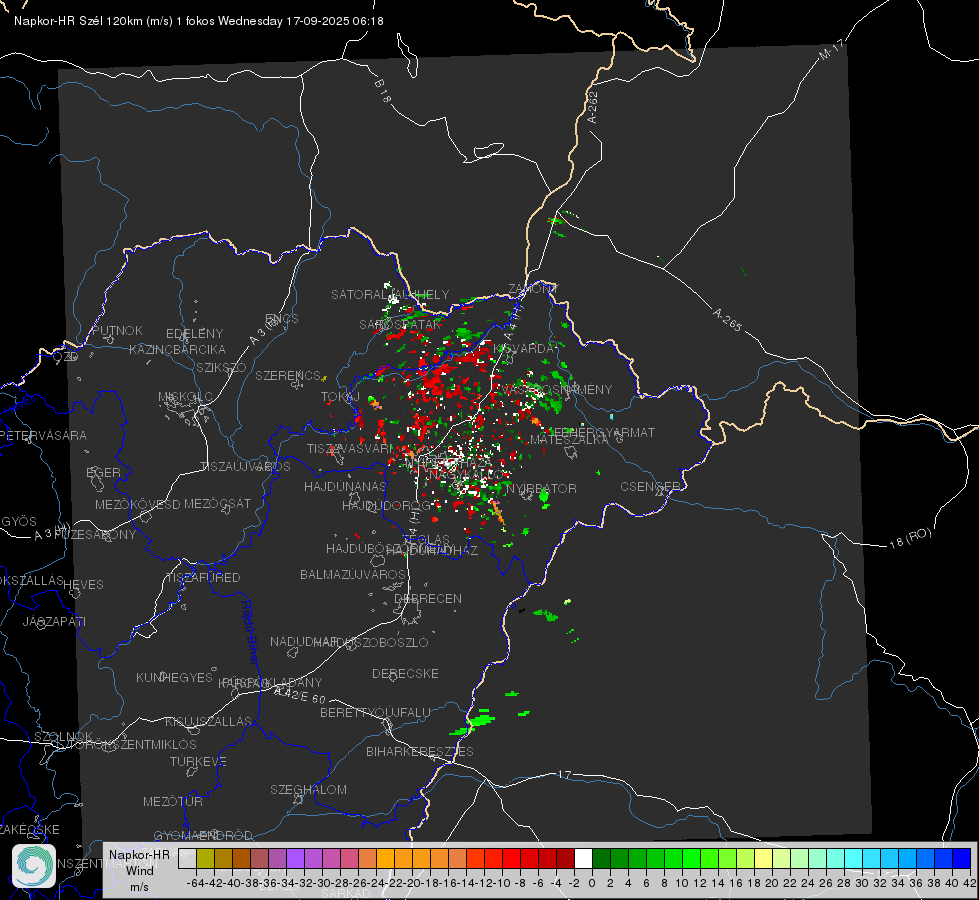Screen dimensions: 979x900
Task: Click the KISÚJSZÁLLÁS label
Action: [208, 721]
